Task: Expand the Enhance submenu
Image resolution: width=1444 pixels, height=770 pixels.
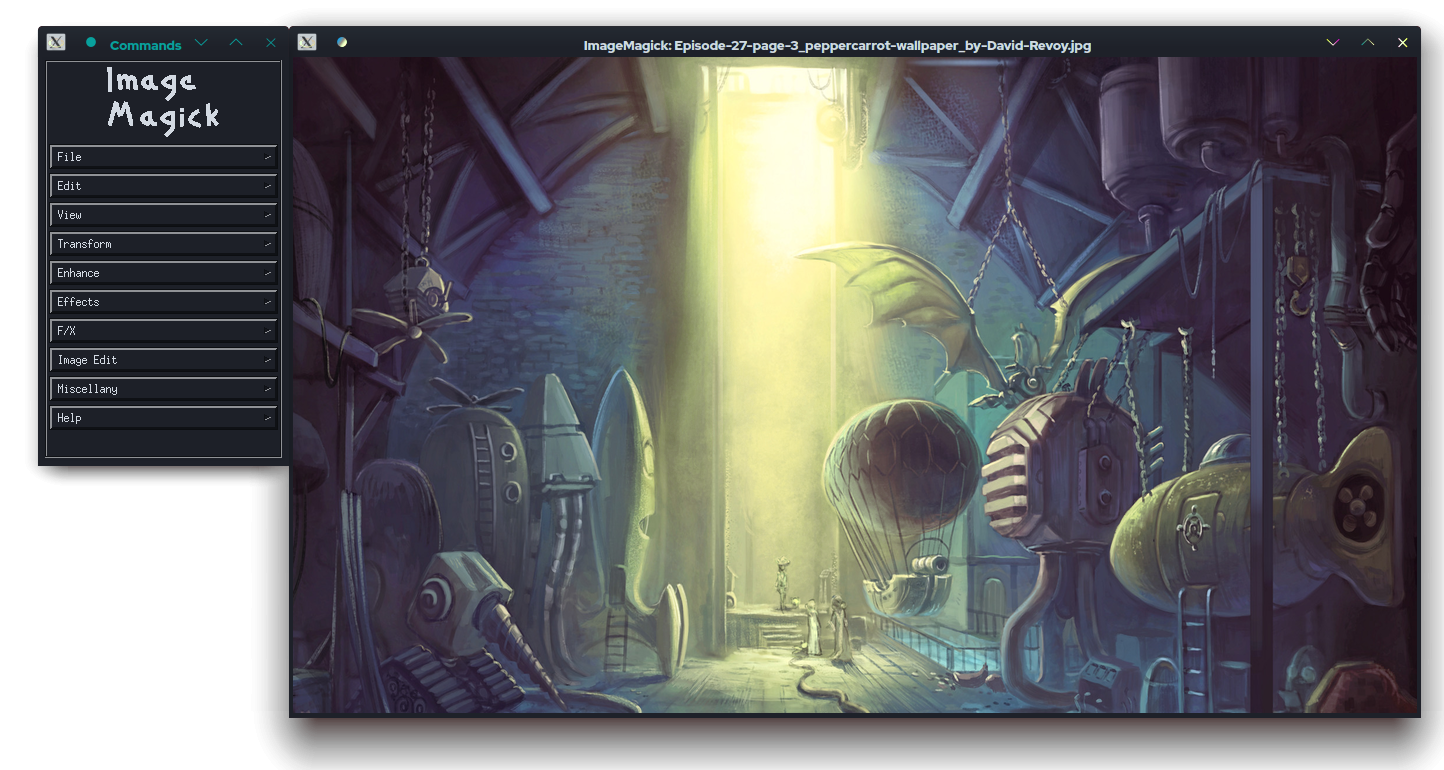Action: click(163, 273)
